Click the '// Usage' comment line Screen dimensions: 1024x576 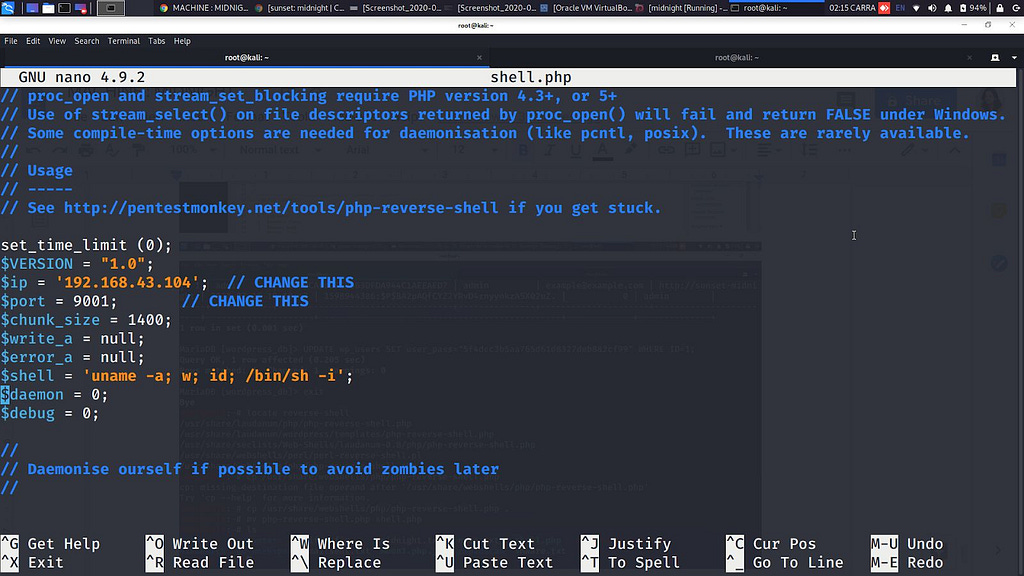point(37,170)
